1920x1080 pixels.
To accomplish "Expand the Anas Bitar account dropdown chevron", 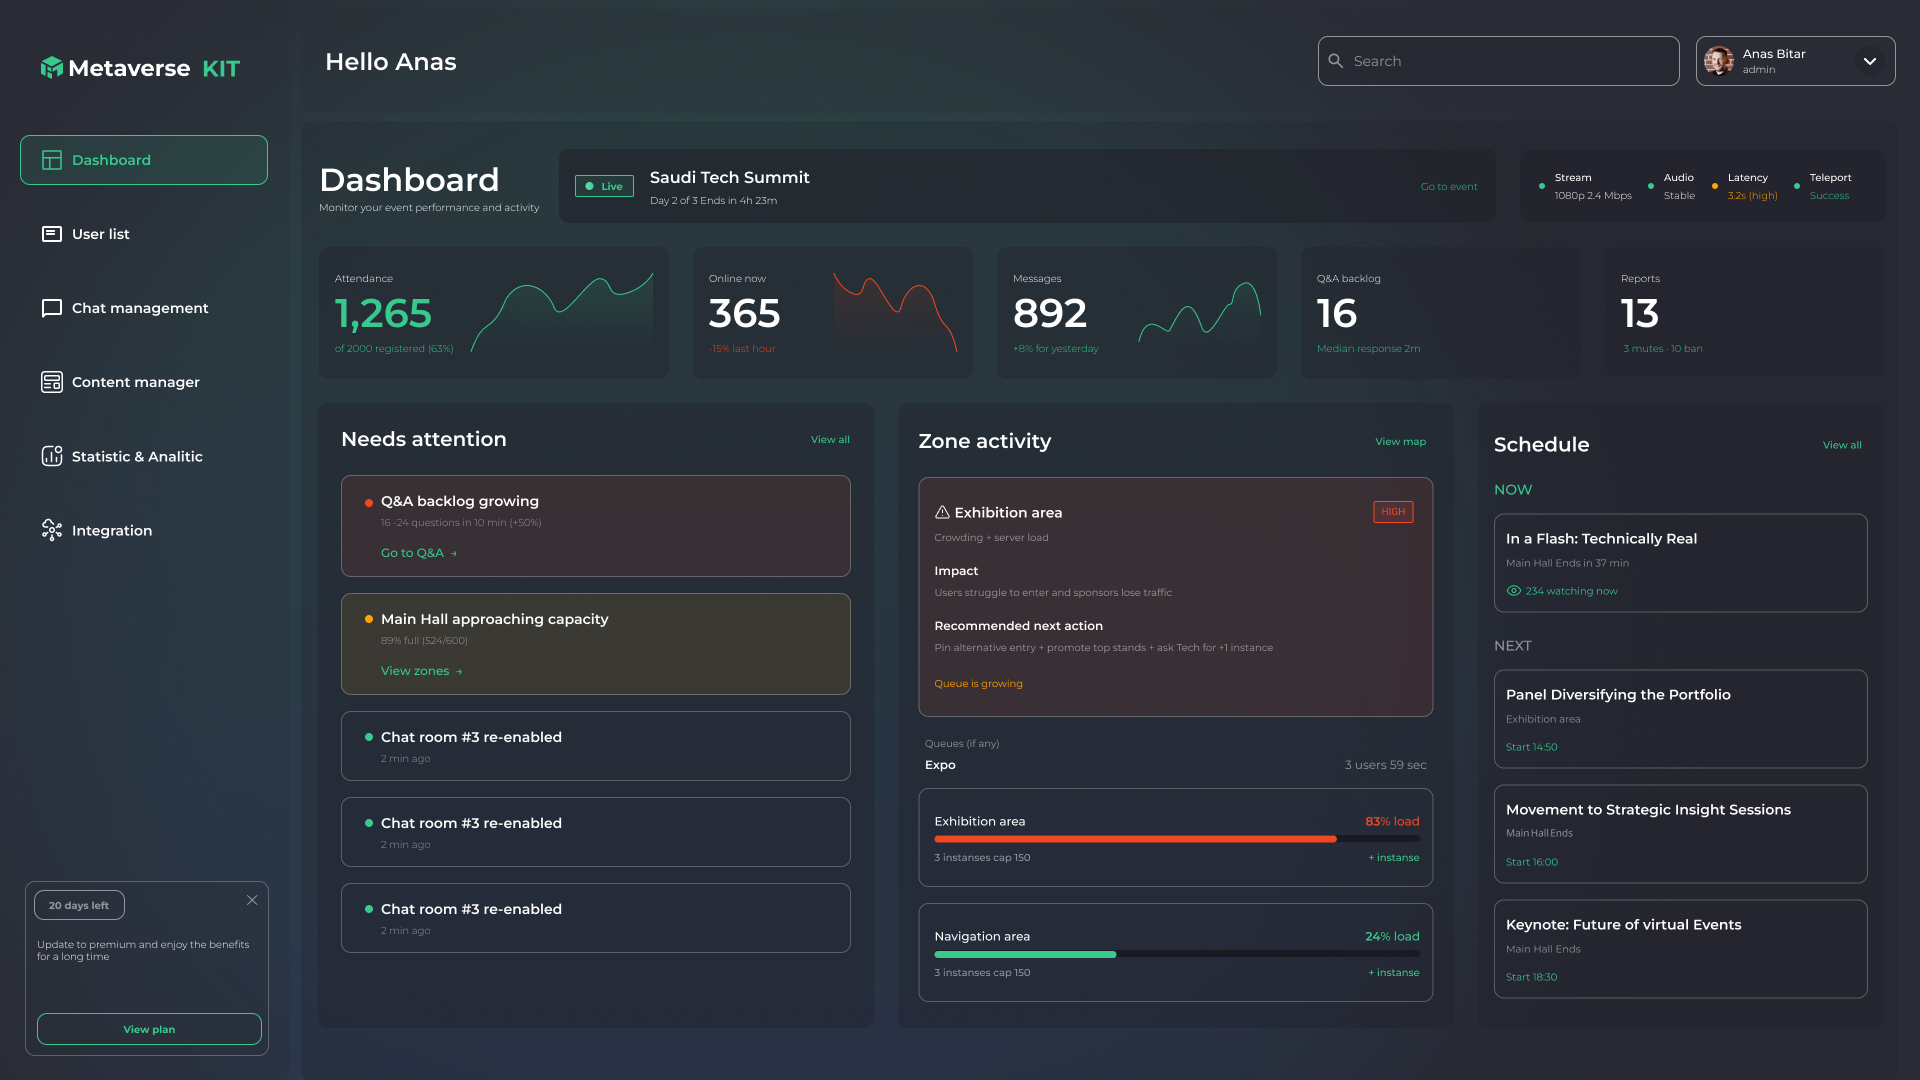I will (1870, 61).
